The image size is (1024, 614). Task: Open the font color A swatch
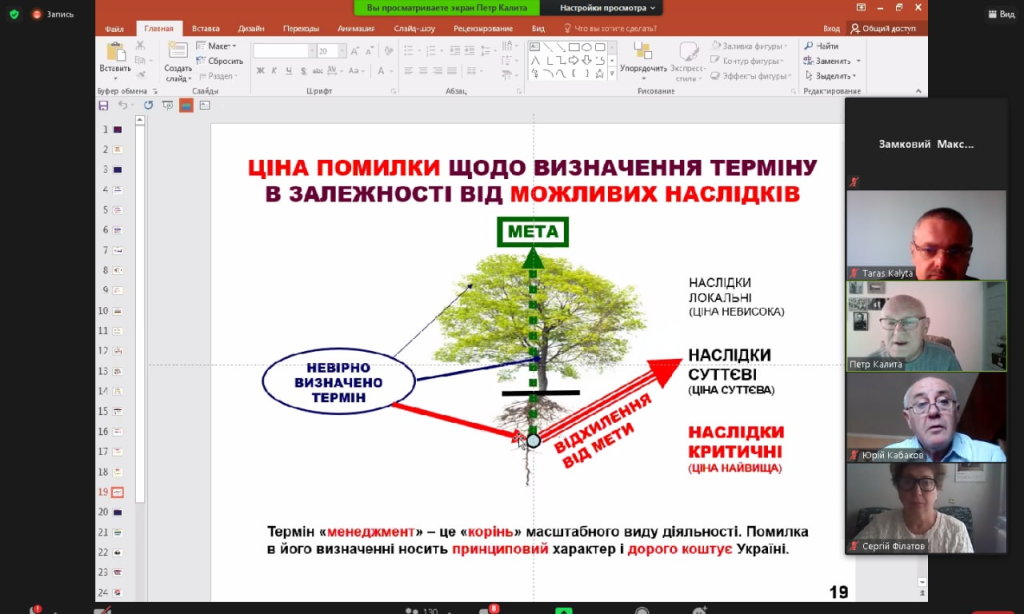point(381,71)
